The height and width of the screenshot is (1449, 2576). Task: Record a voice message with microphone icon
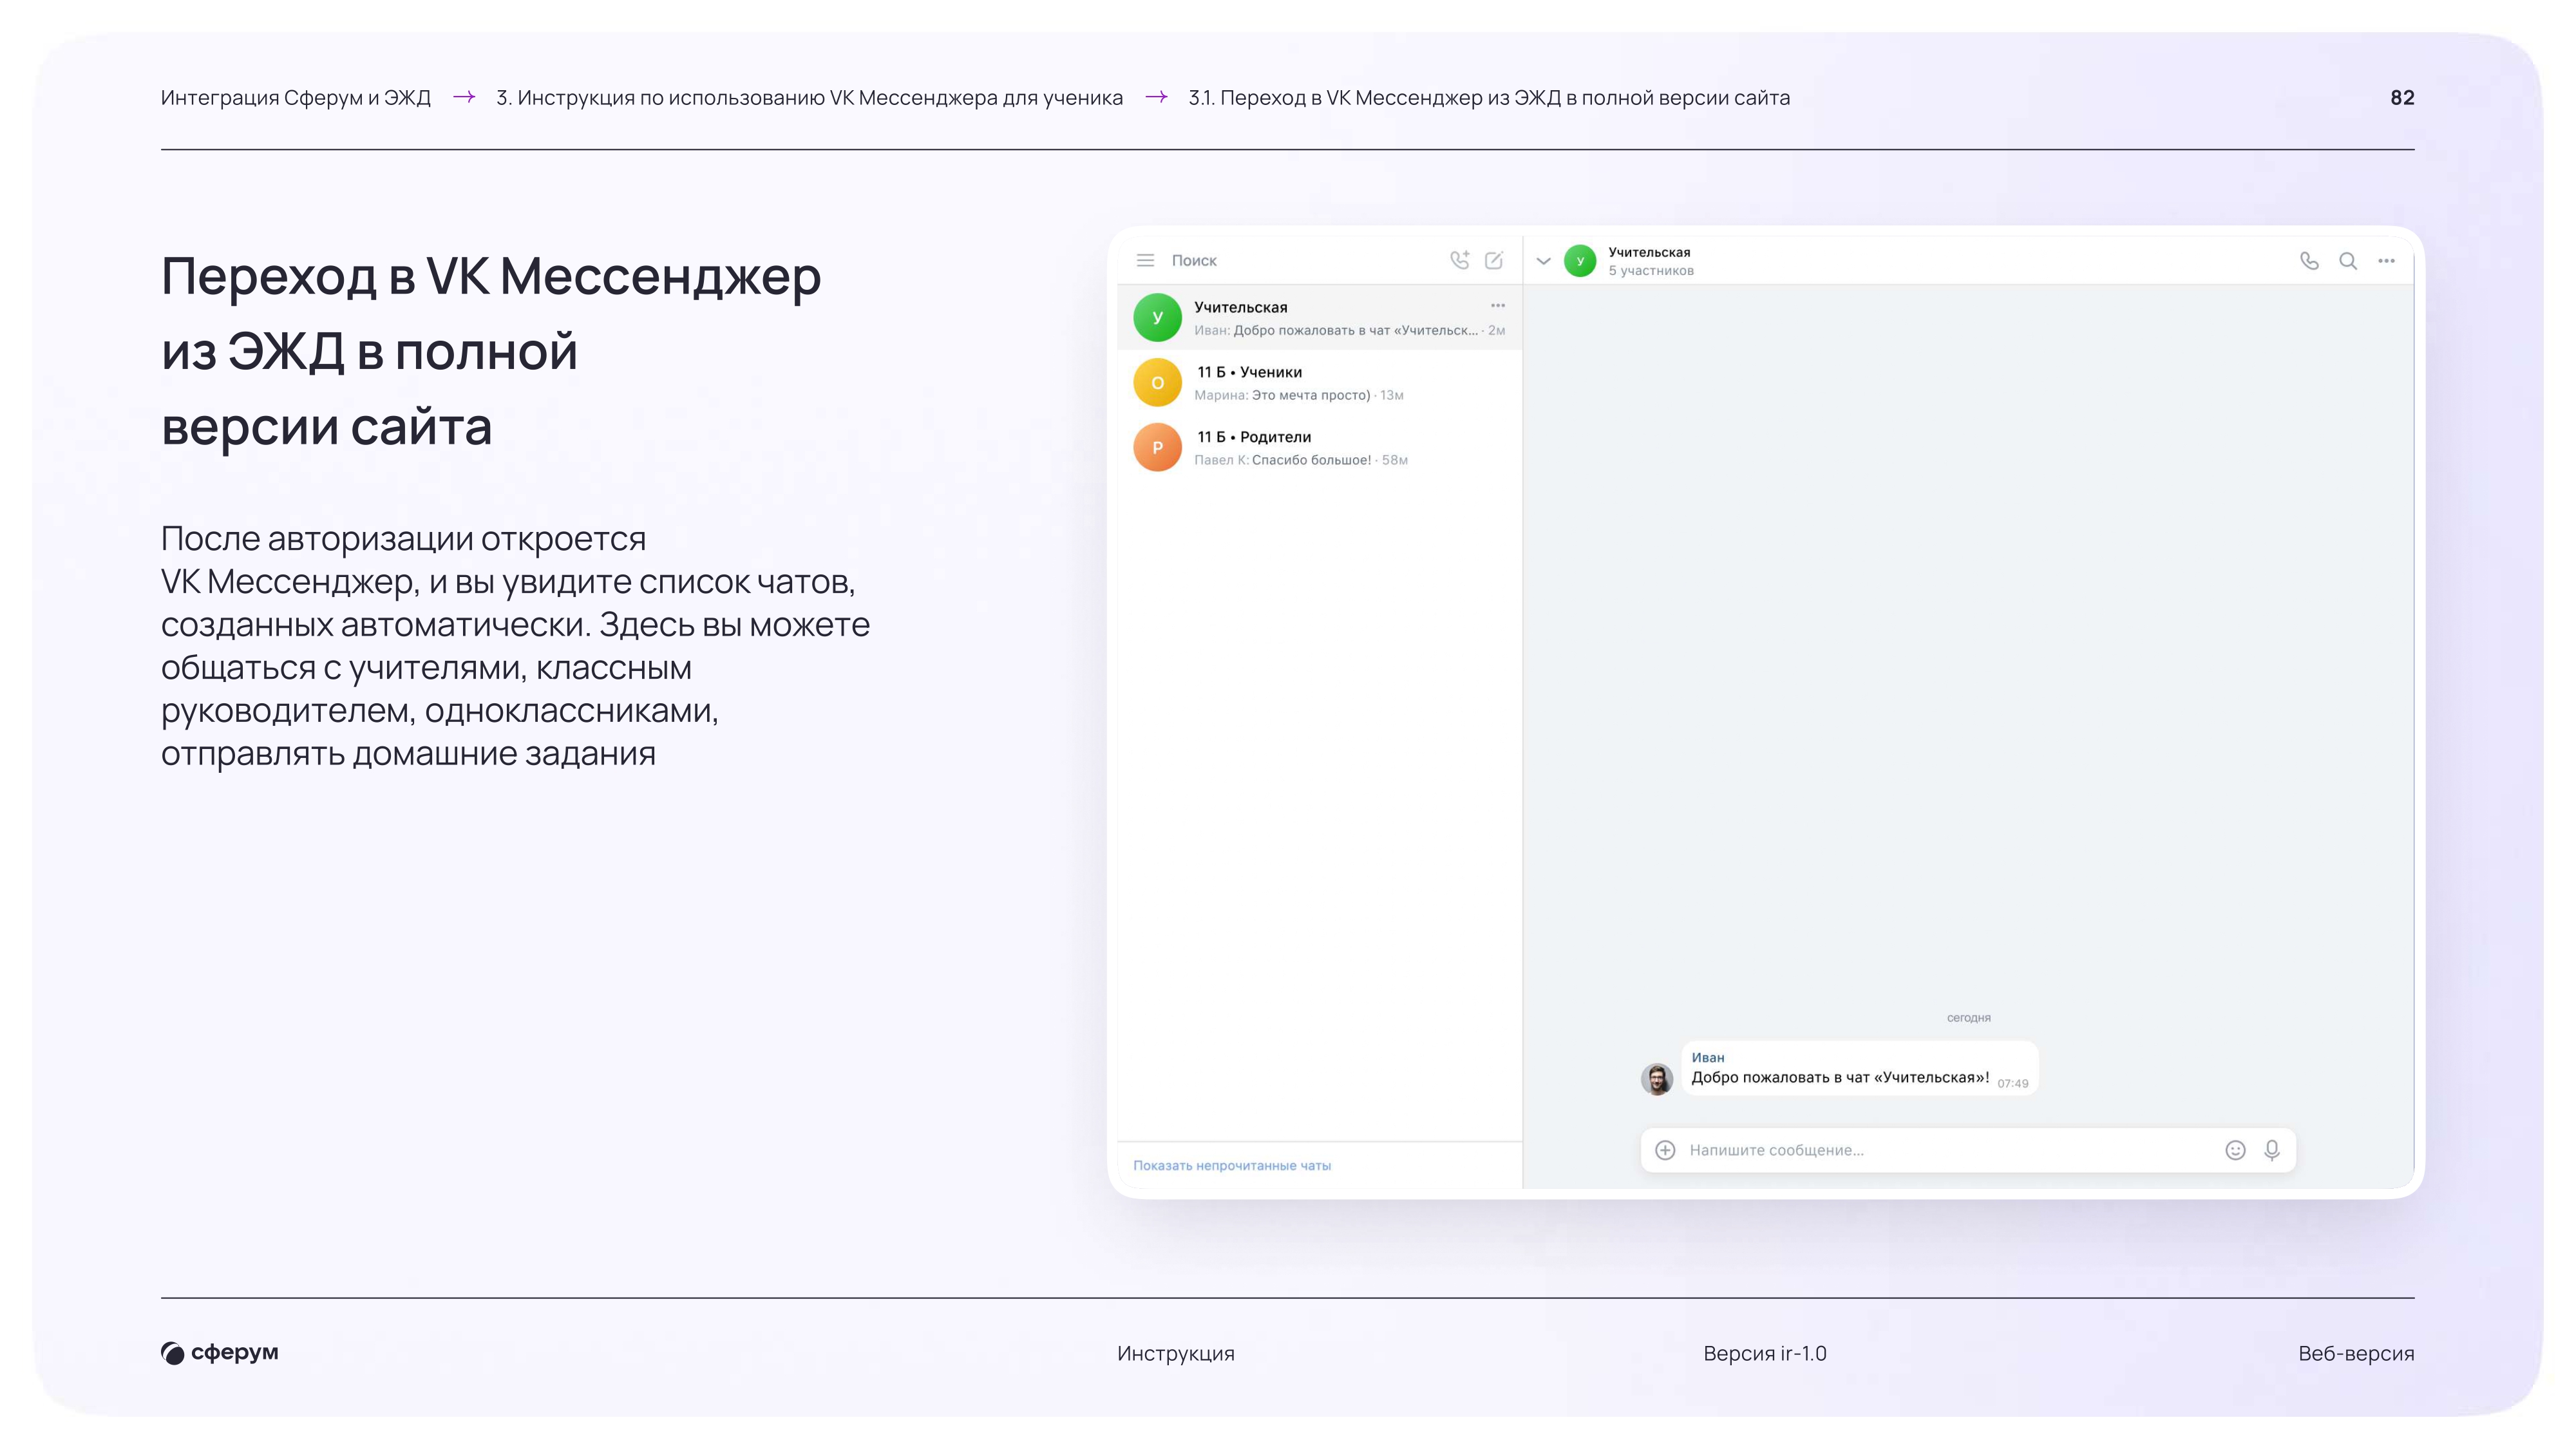click(x=2272, y=1150)
